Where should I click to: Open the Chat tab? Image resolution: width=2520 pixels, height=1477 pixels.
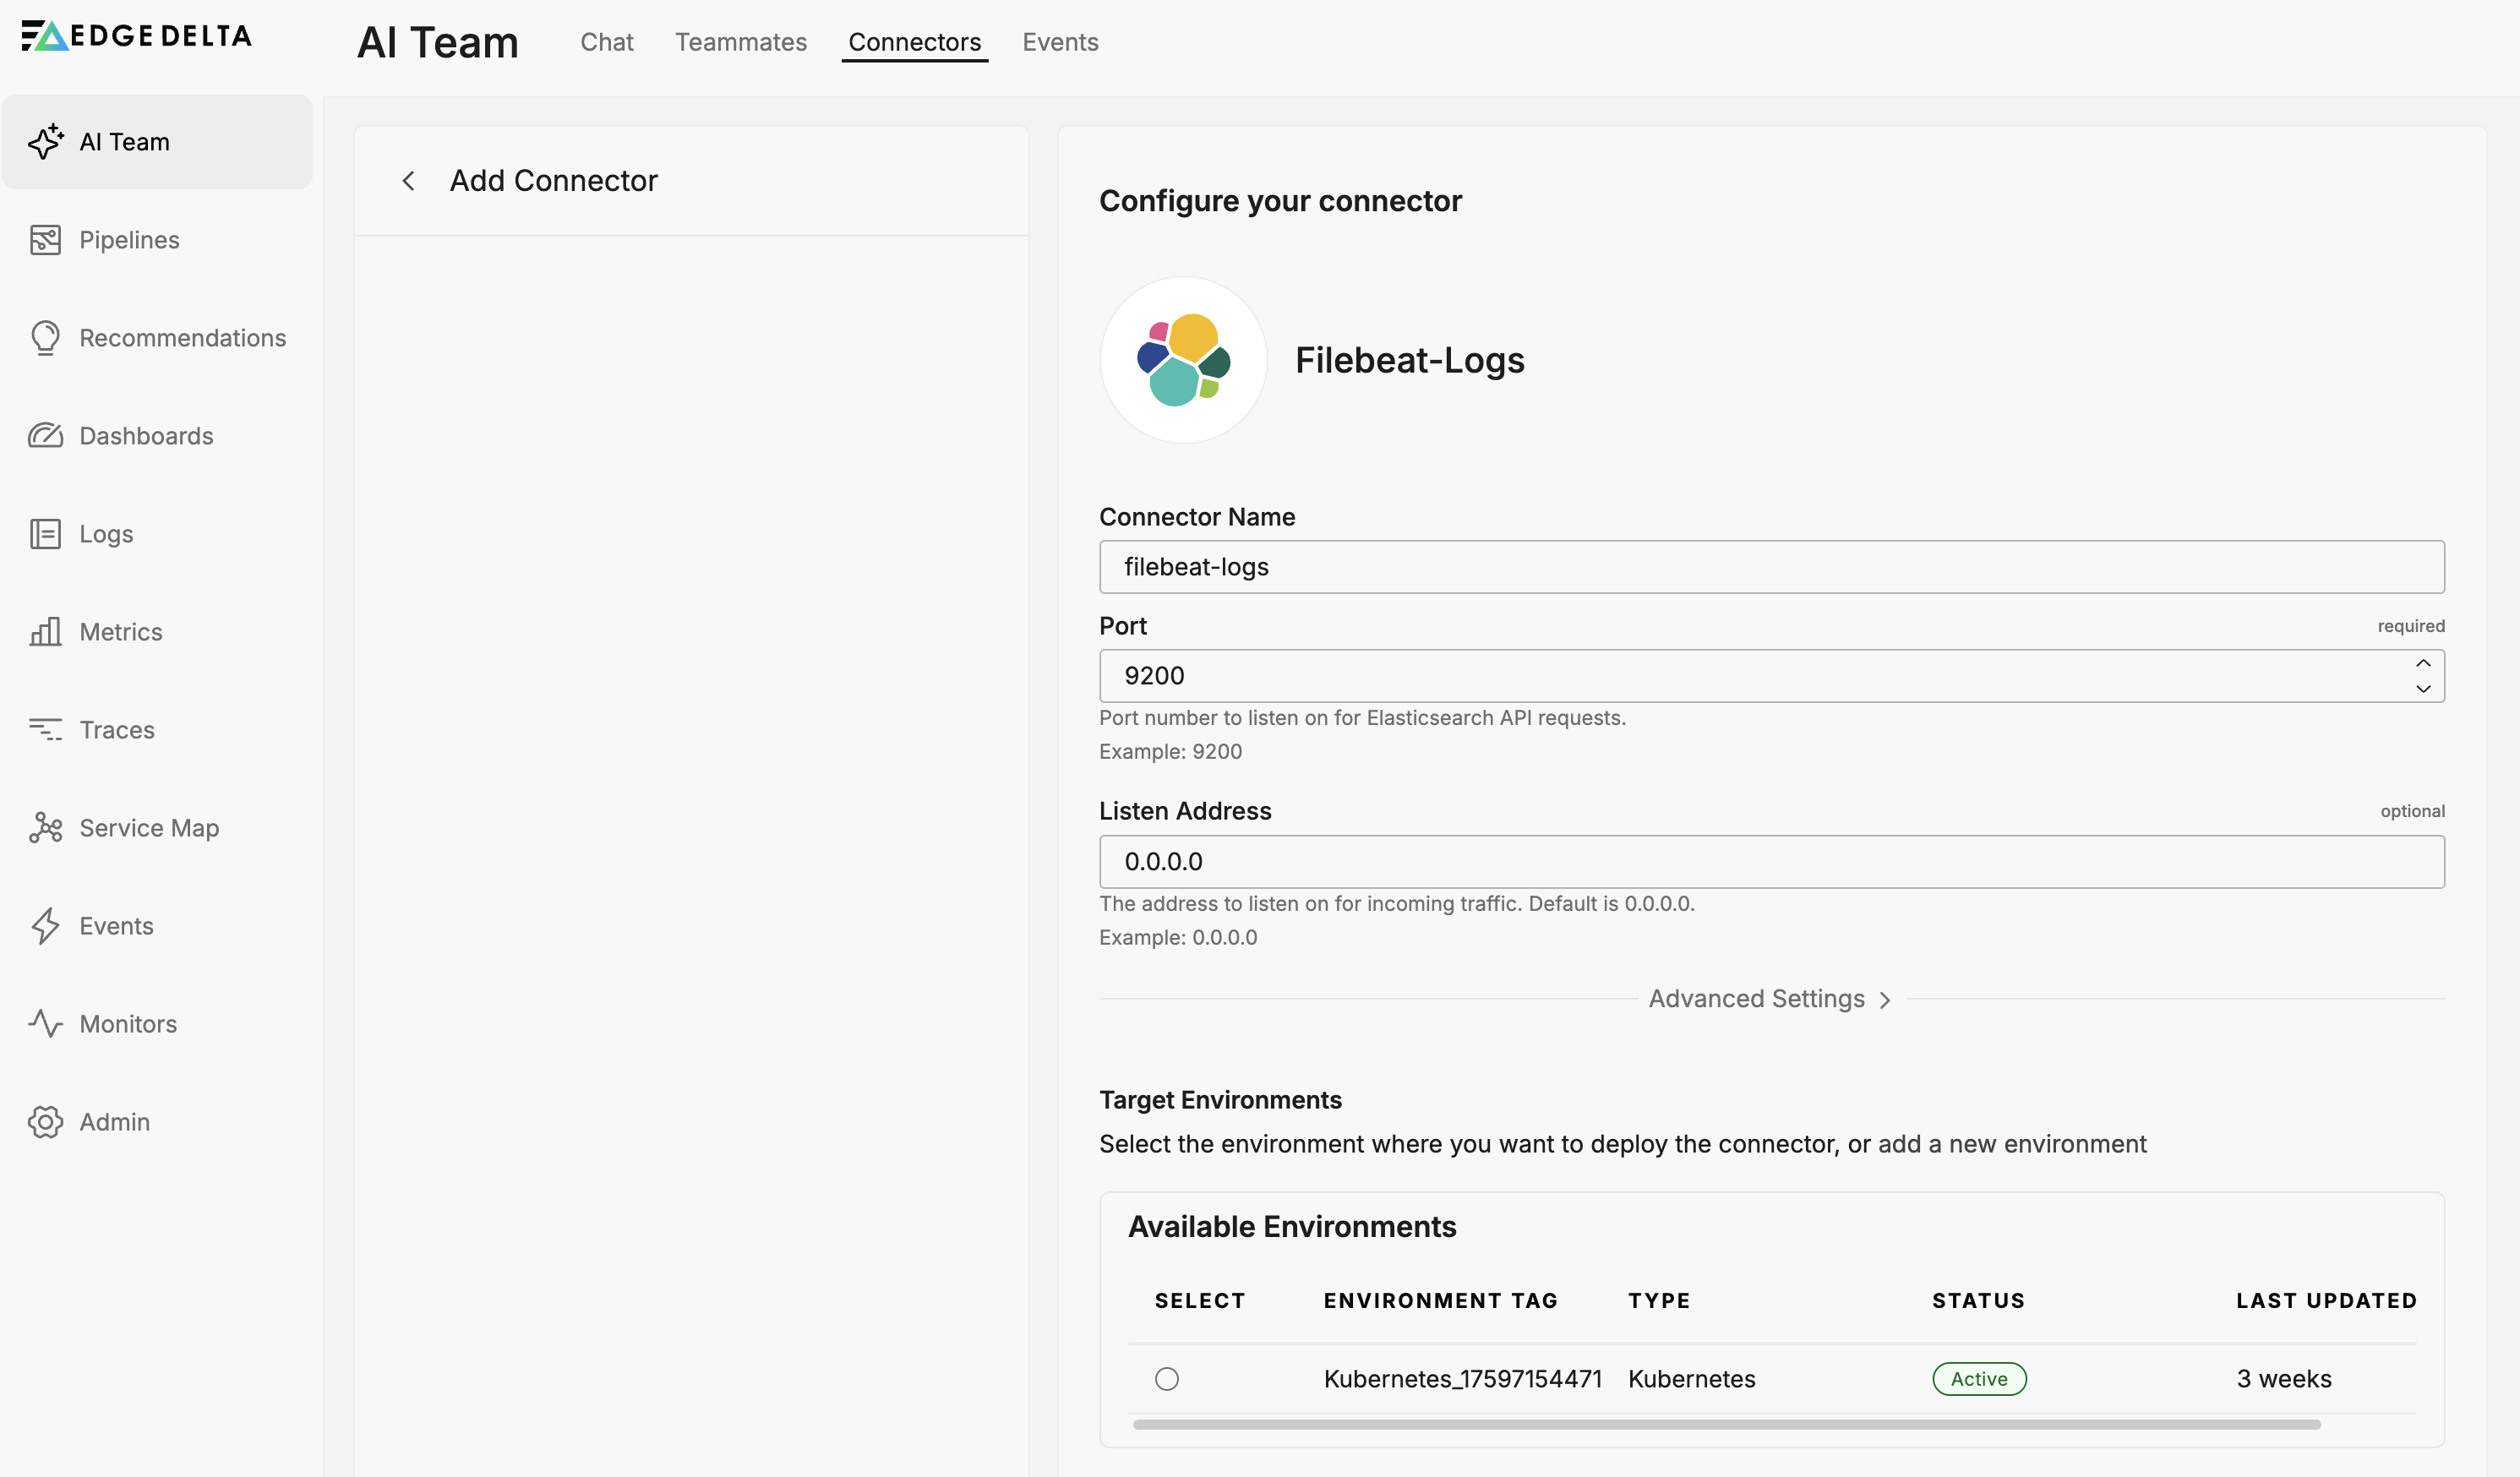(606, 42)
